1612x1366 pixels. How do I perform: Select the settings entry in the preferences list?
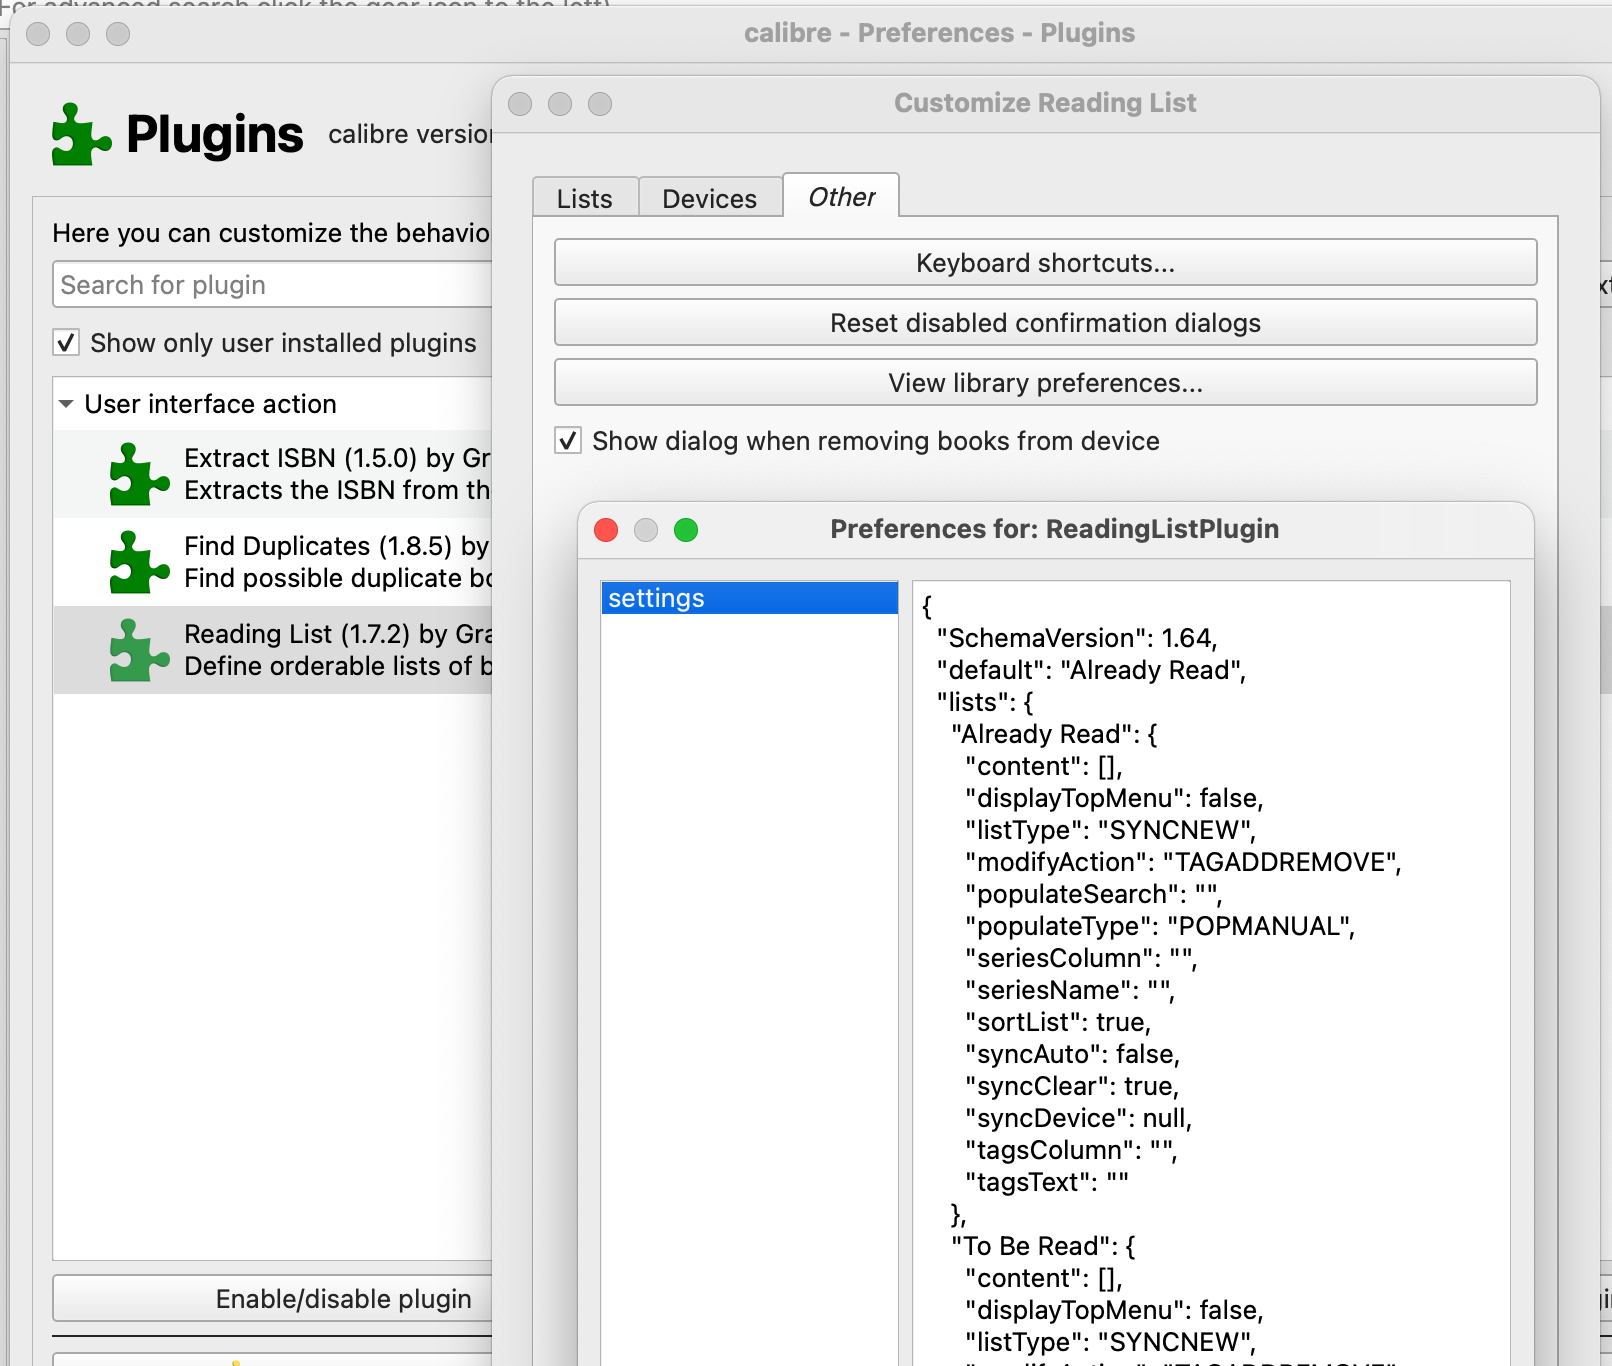tap(749, 598)
